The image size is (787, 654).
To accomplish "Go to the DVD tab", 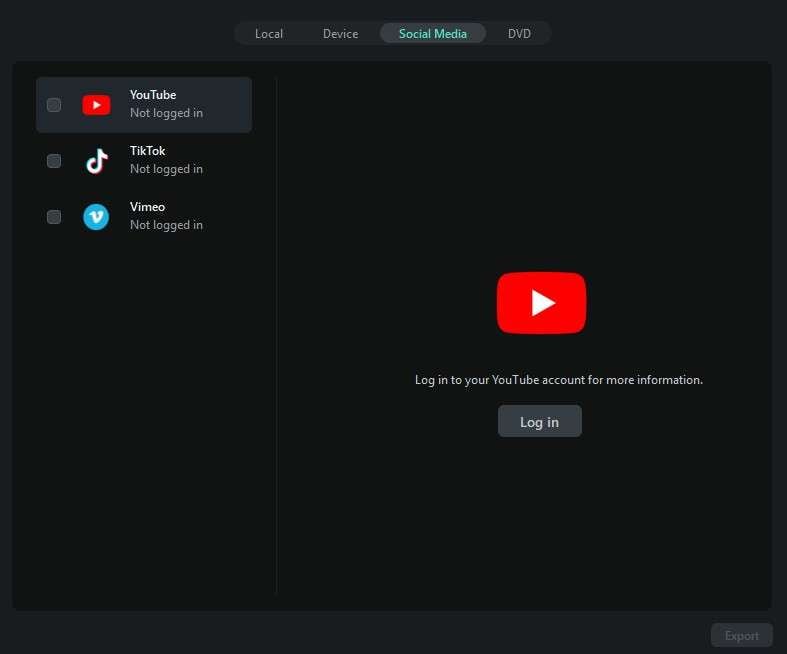I will click(519, 34).
